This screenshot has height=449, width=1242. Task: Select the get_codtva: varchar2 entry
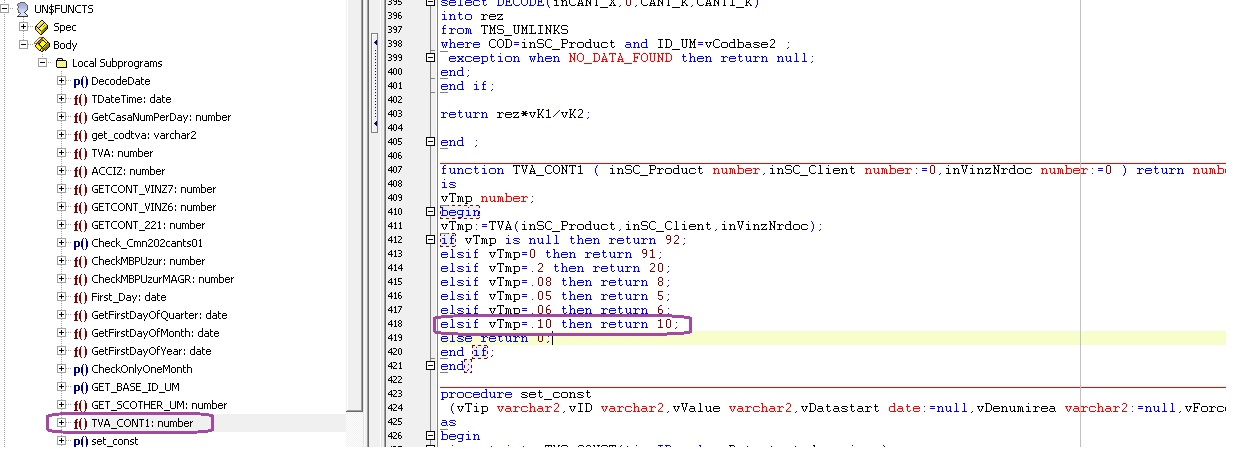(x=144, y=135)
